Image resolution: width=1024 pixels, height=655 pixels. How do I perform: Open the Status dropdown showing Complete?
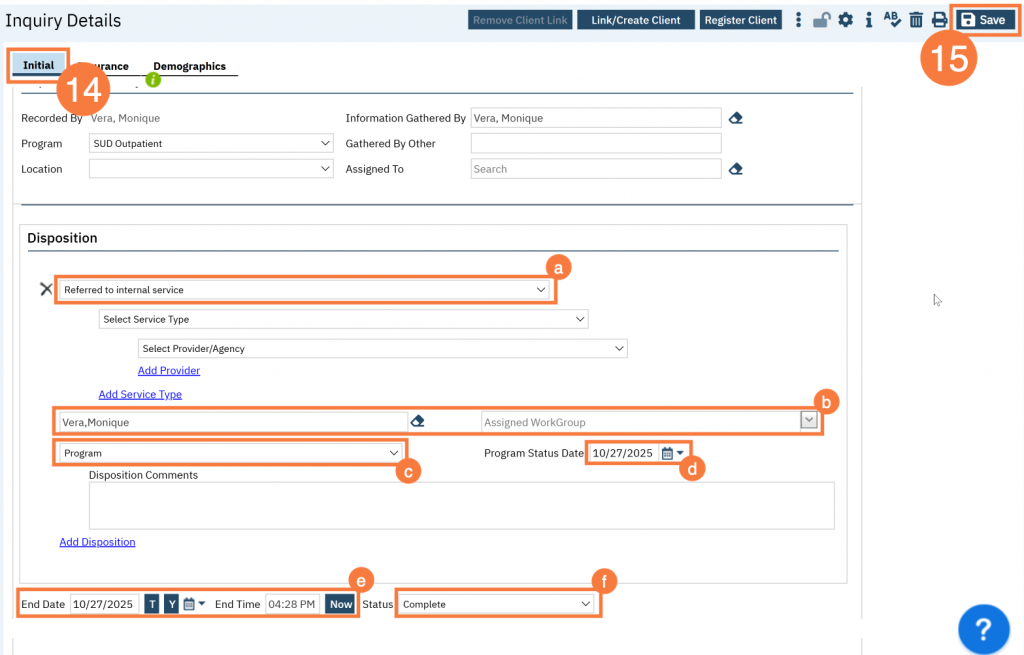click(497, 604)
